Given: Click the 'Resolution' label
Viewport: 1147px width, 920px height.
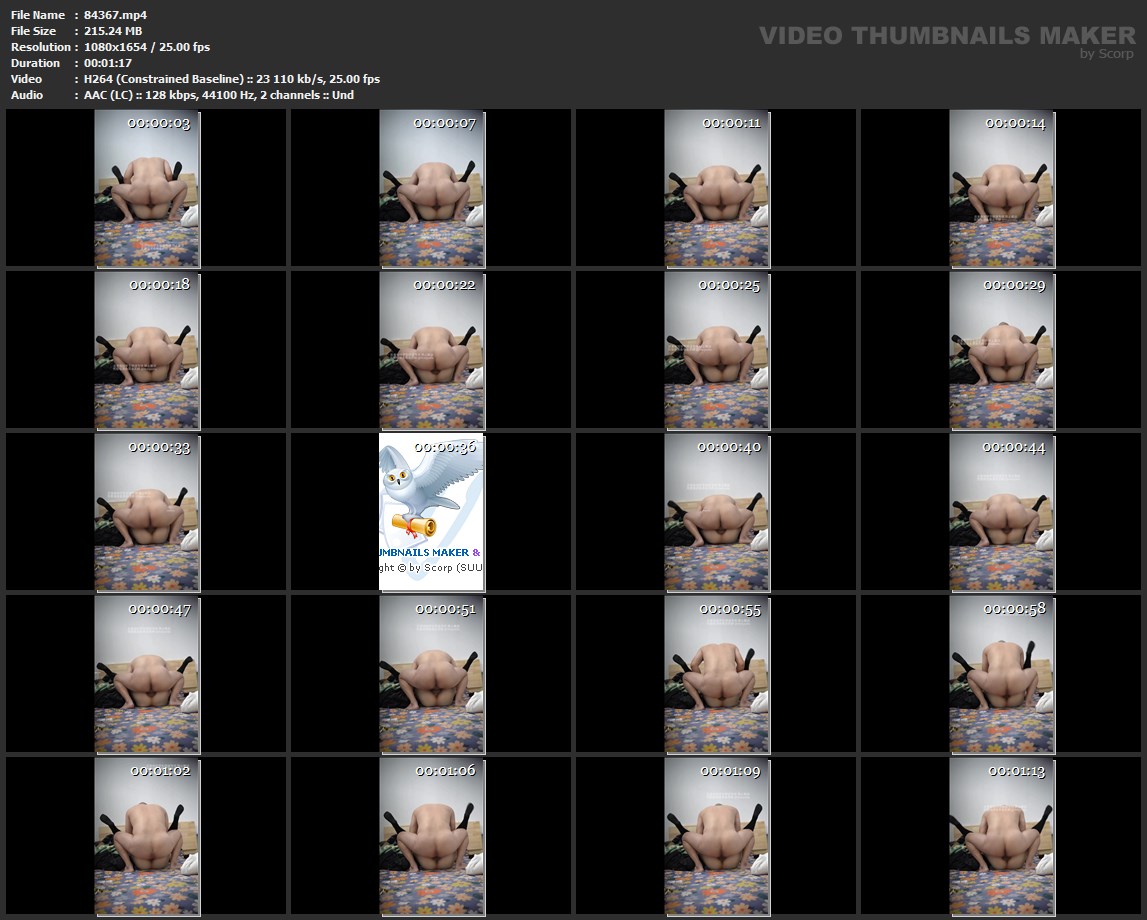Looking at the screenshot, I should [40, 47].
